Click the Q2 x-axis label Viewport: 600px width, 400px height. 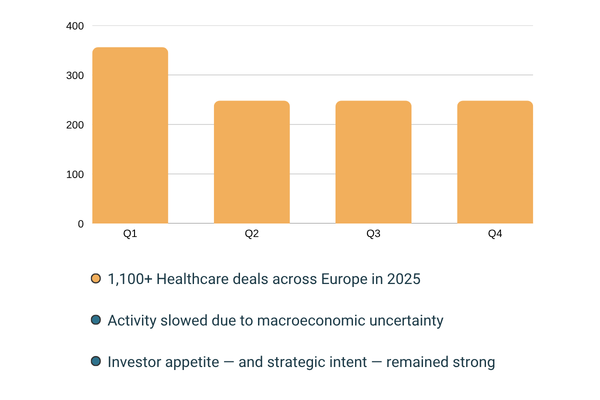[x=251, y=234]
